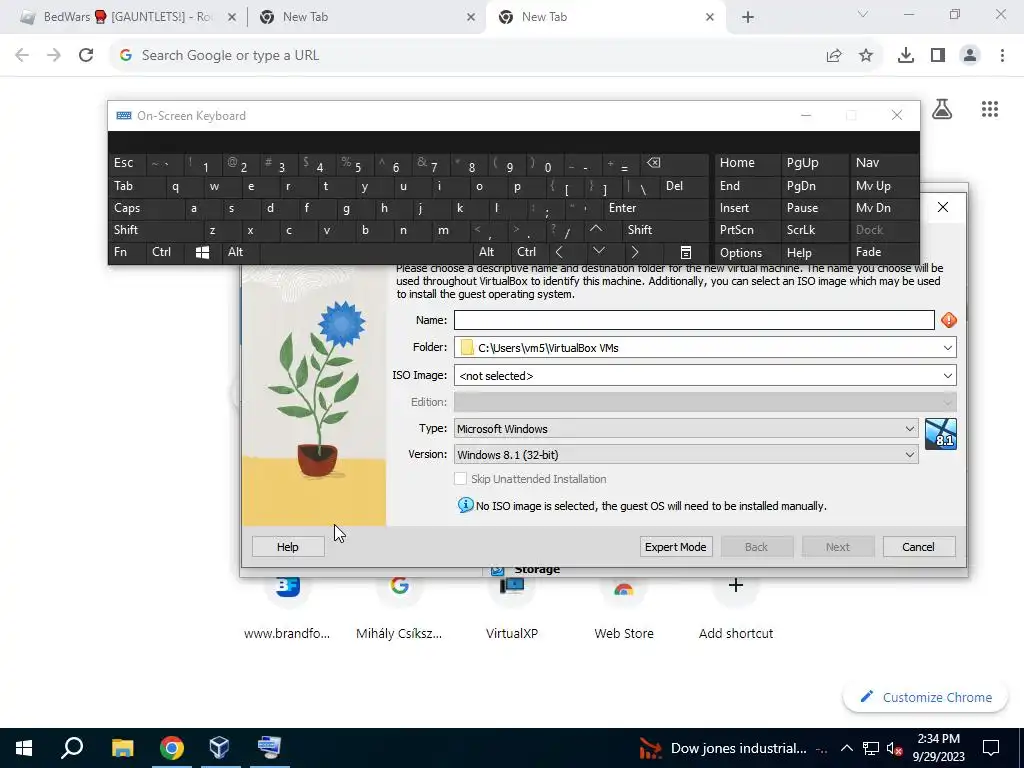Click the context menu key on keyboard

[x=685, y=252]
